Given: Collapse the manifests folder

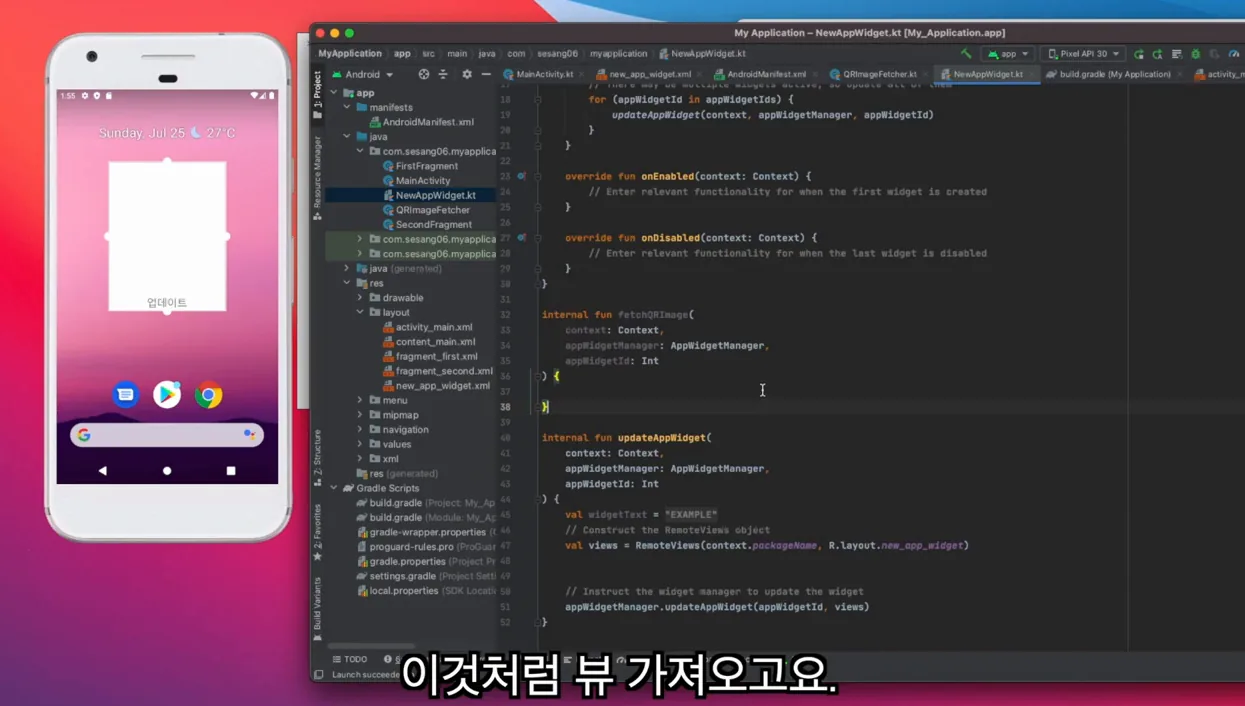Looking at the screenshot, I should [x=347, y=107].
